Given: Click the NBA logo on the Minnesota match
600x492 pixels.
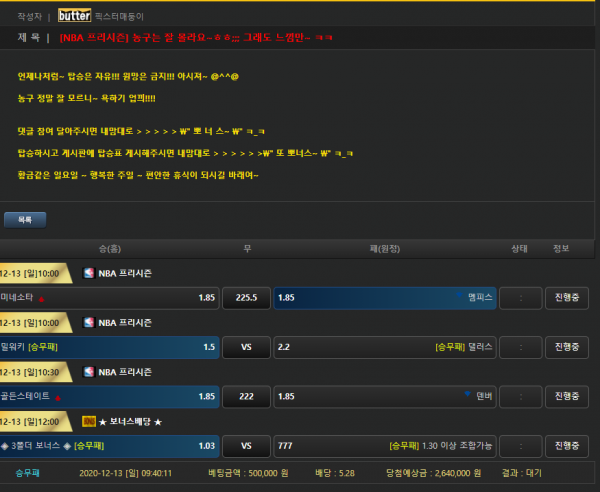Looking at the screenshot, I should point(89,273).
